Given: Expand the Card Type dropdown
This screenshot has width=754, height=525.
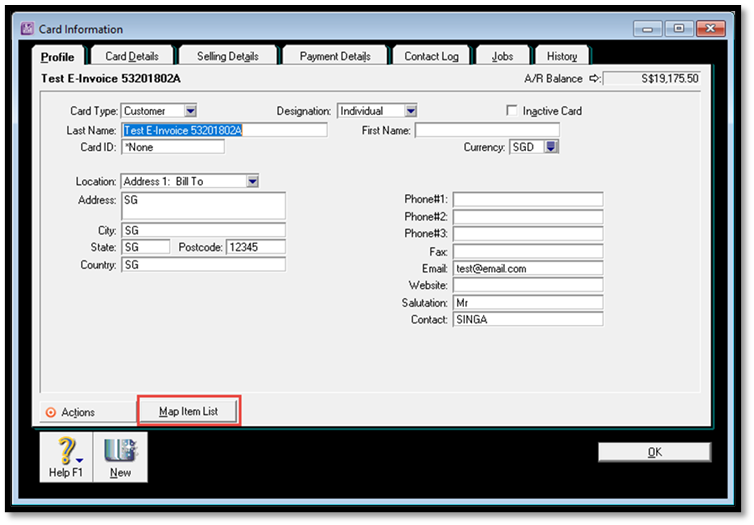Looking at the screenshot, I should [190, 111].
